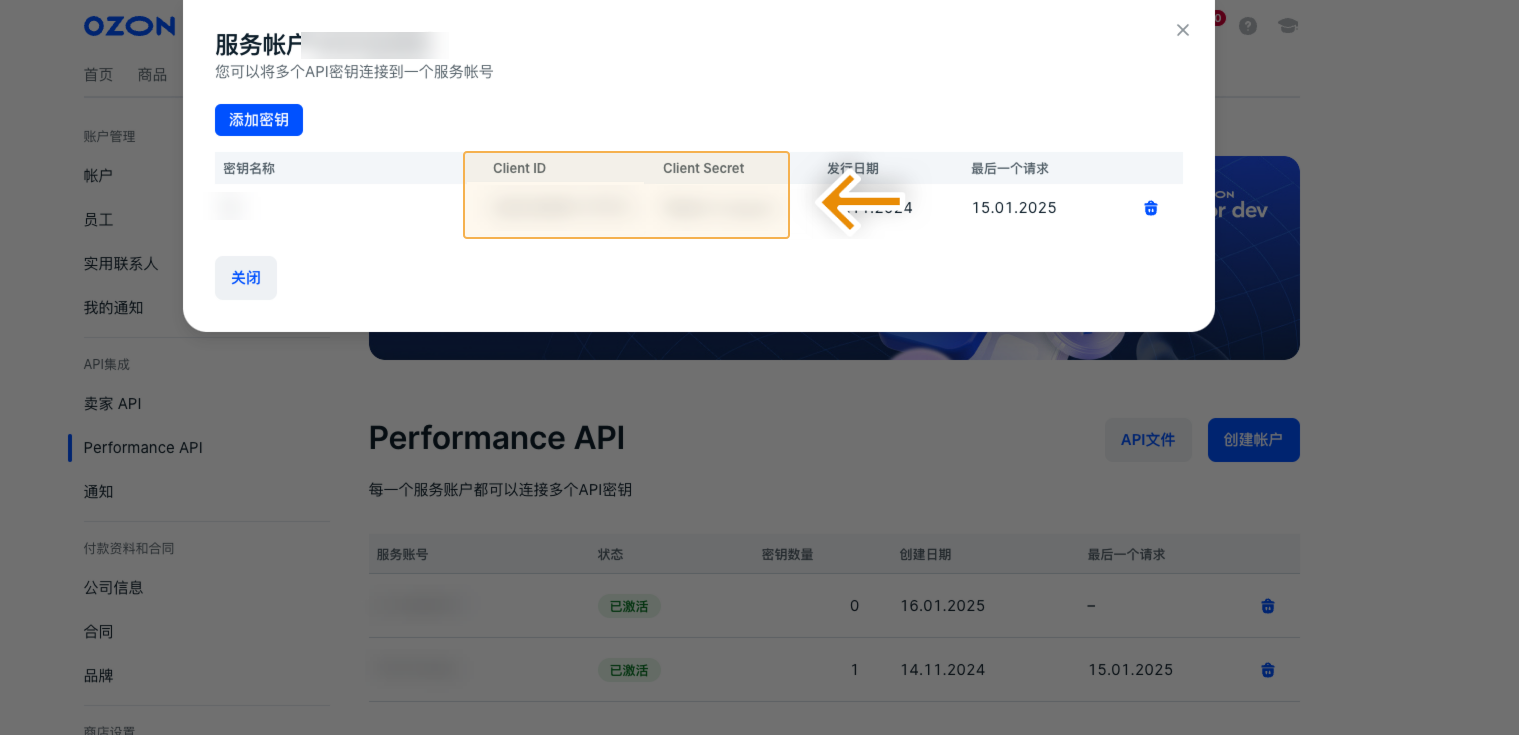The image size is (1519, 735).
Task: Select the 15.01.2025 last request cell in accounts table
Action: (x=1130, y=670)
